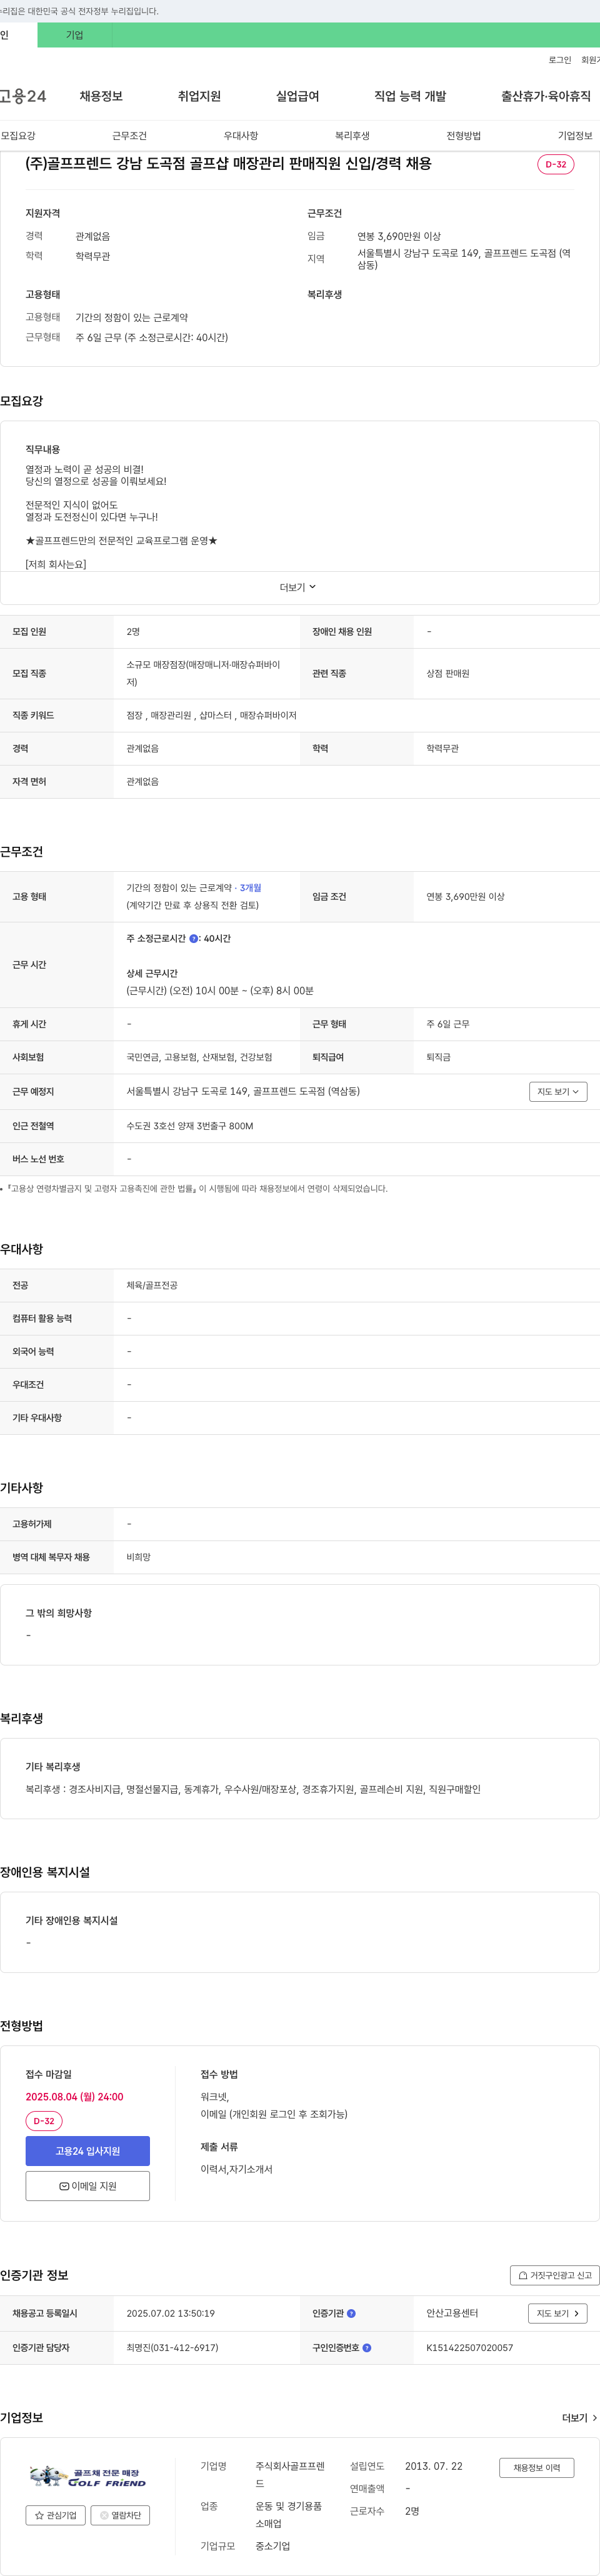The height and width of the screenshot is (2576, 600).
Task: Open more company info via 더보기 link
Action: tap(580, 2417)
